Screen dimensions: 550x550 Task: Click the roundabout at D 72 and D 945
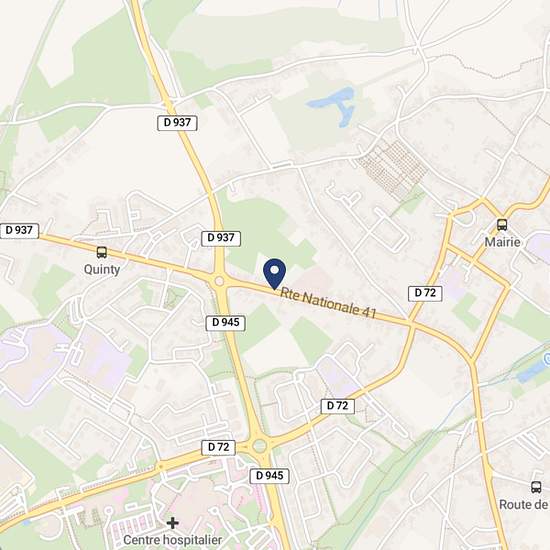(x=260, y=446)
